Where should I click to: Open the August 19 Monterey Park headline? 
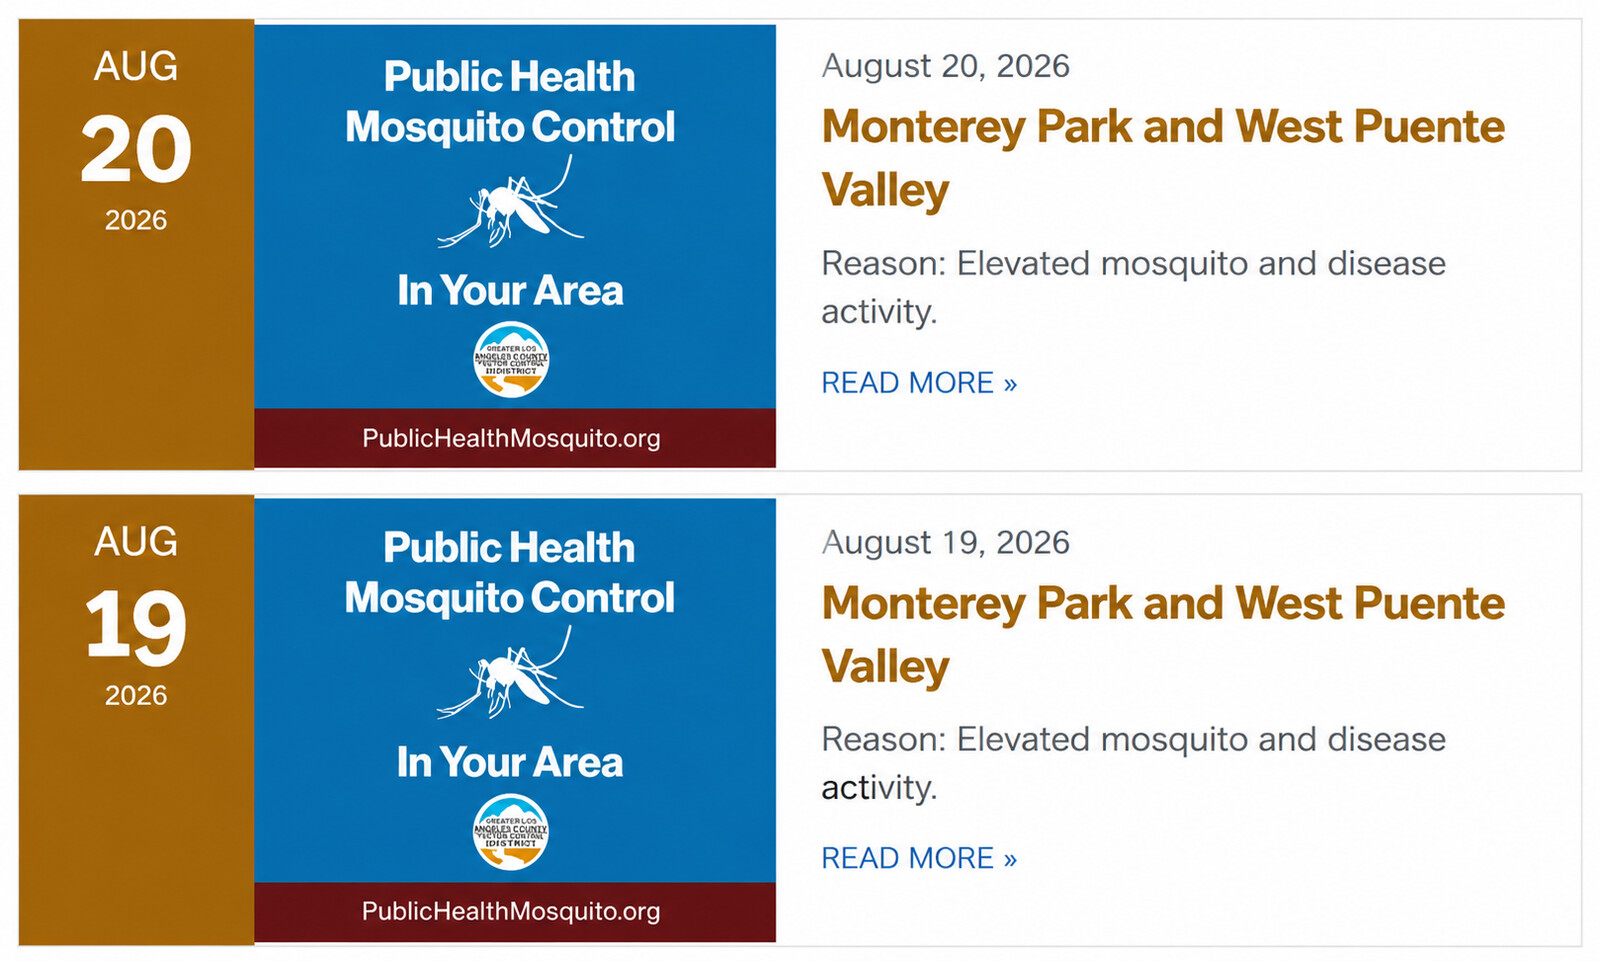1163,635
